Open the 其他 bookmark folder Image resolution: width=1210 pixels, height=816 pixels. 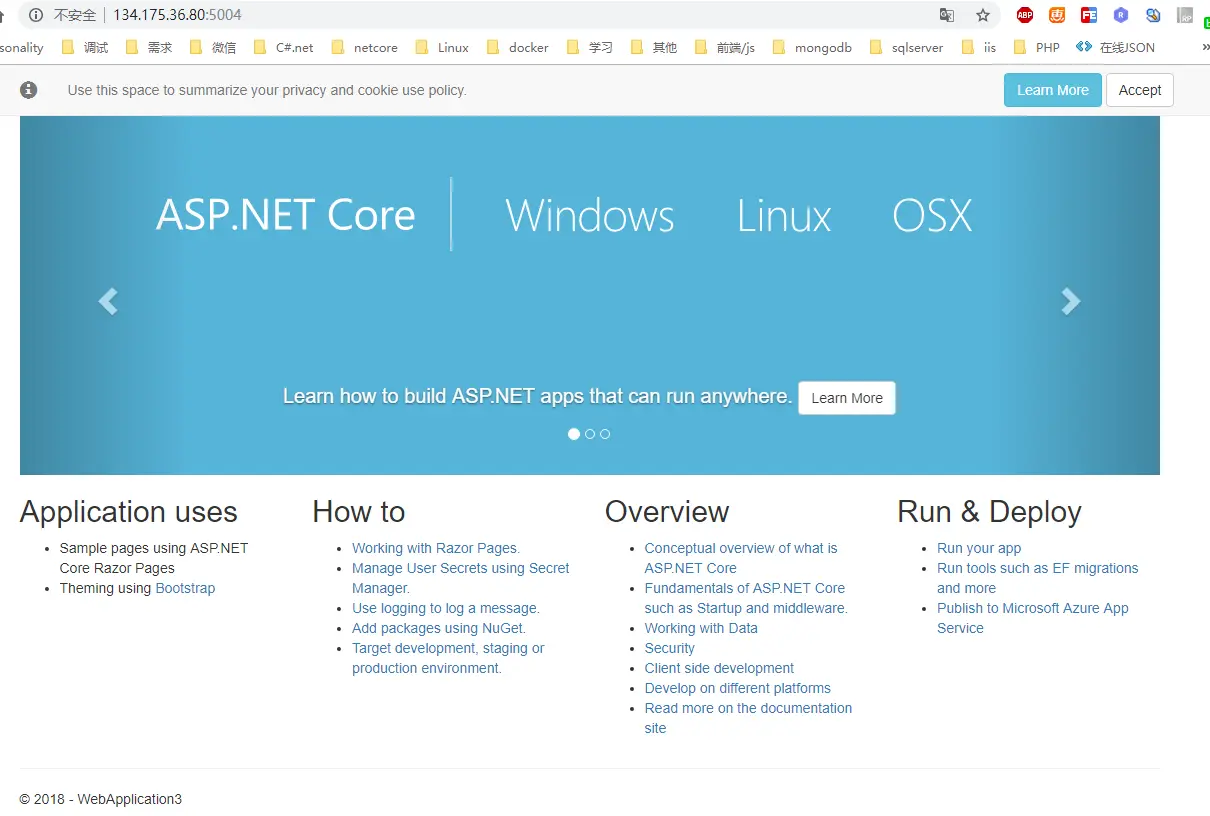click(x=654, y=47)
